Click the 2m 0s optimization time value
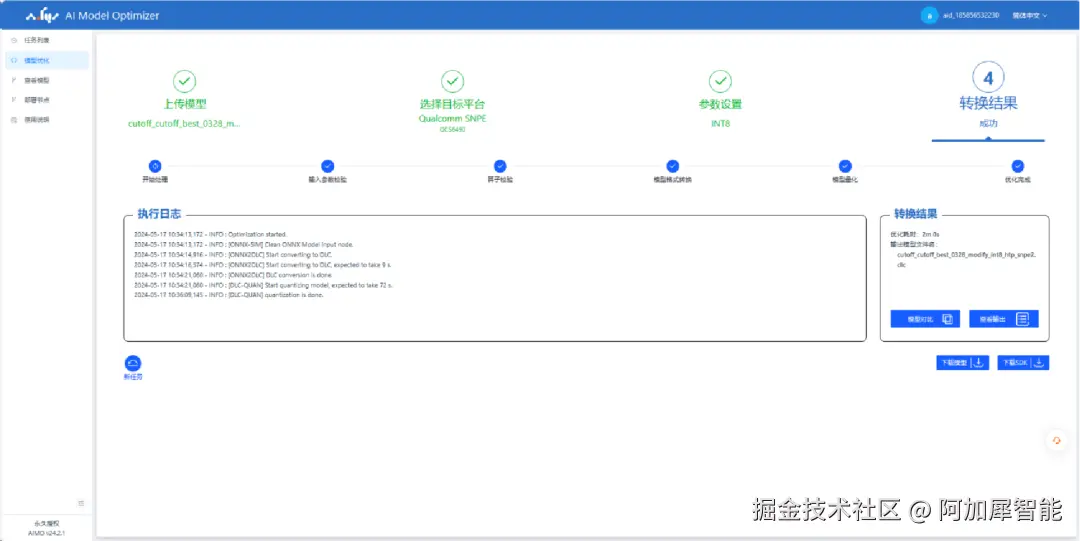Image resolution: width=1080 pixels, height=541 pixels. [x=931, y=234]
